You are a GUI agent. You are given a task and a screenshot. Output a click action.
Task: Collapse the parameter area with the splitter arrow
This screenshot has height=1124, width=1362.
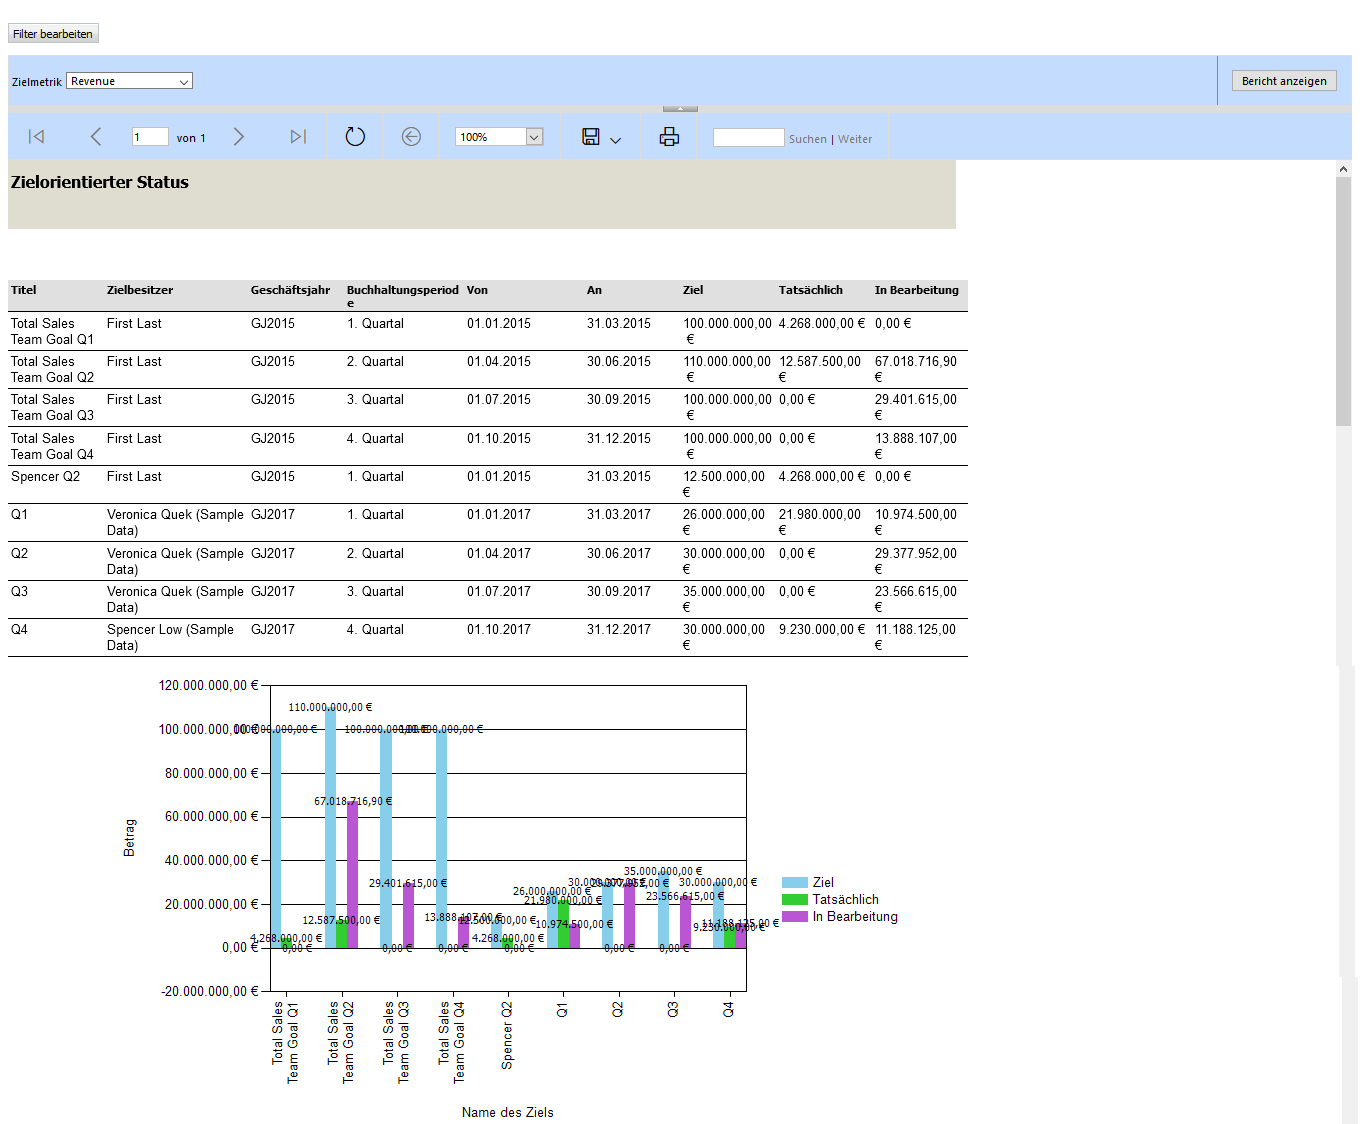point(680,108)
